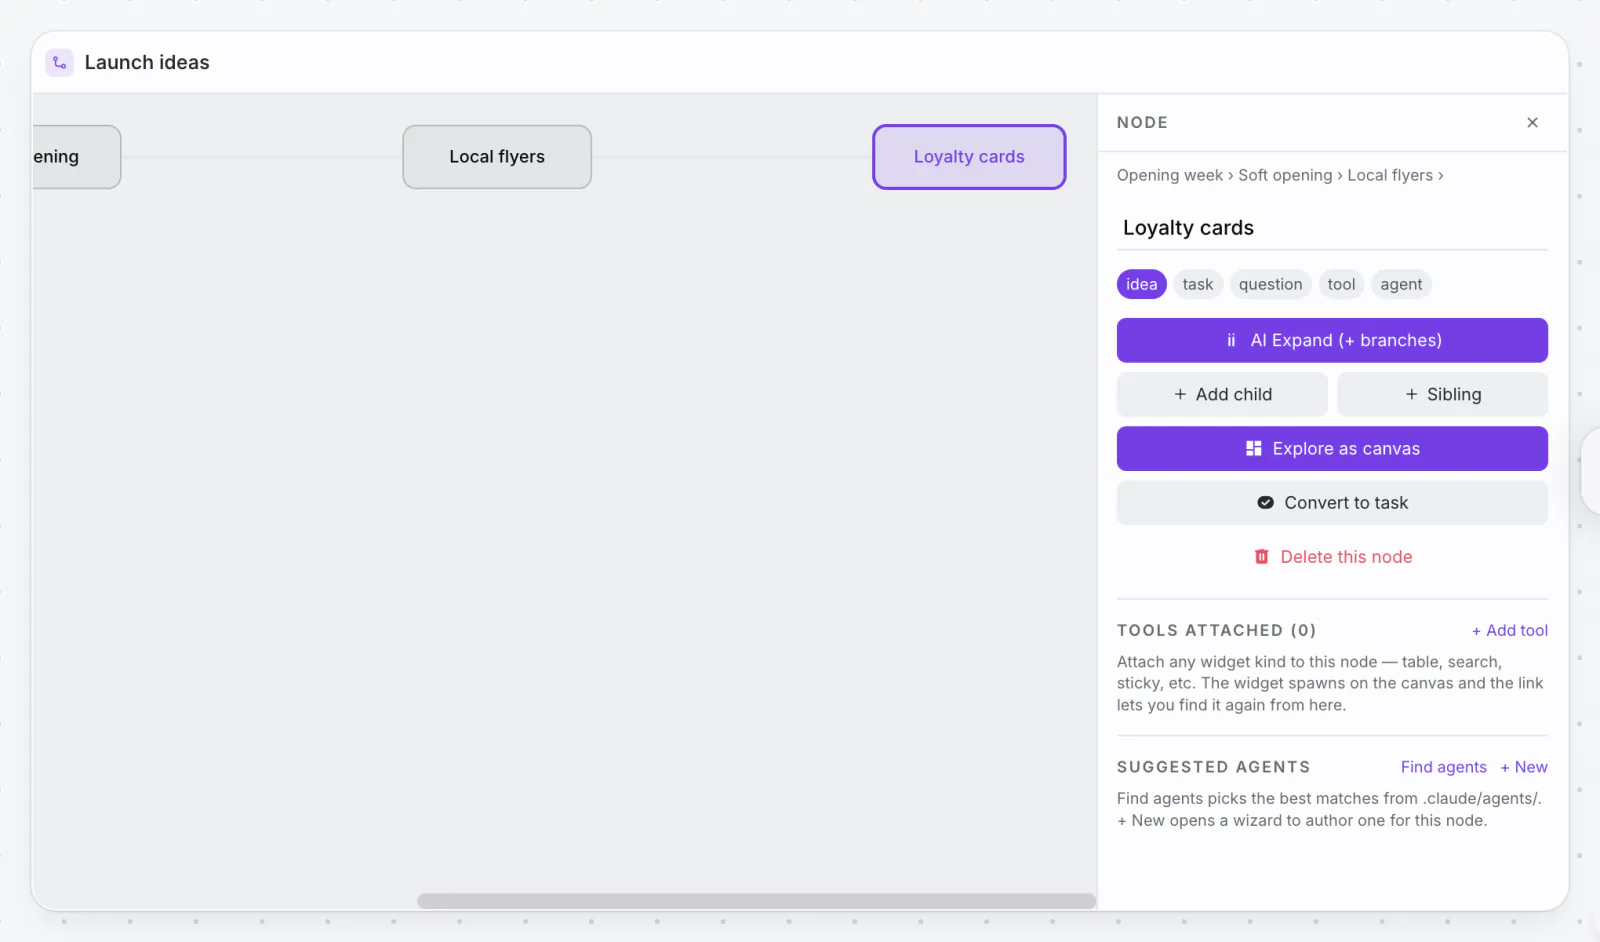Open the Opening week breadcrumb
Image resolution: width=1600 pixels, height=942 pixels.
coord(1169,175)
